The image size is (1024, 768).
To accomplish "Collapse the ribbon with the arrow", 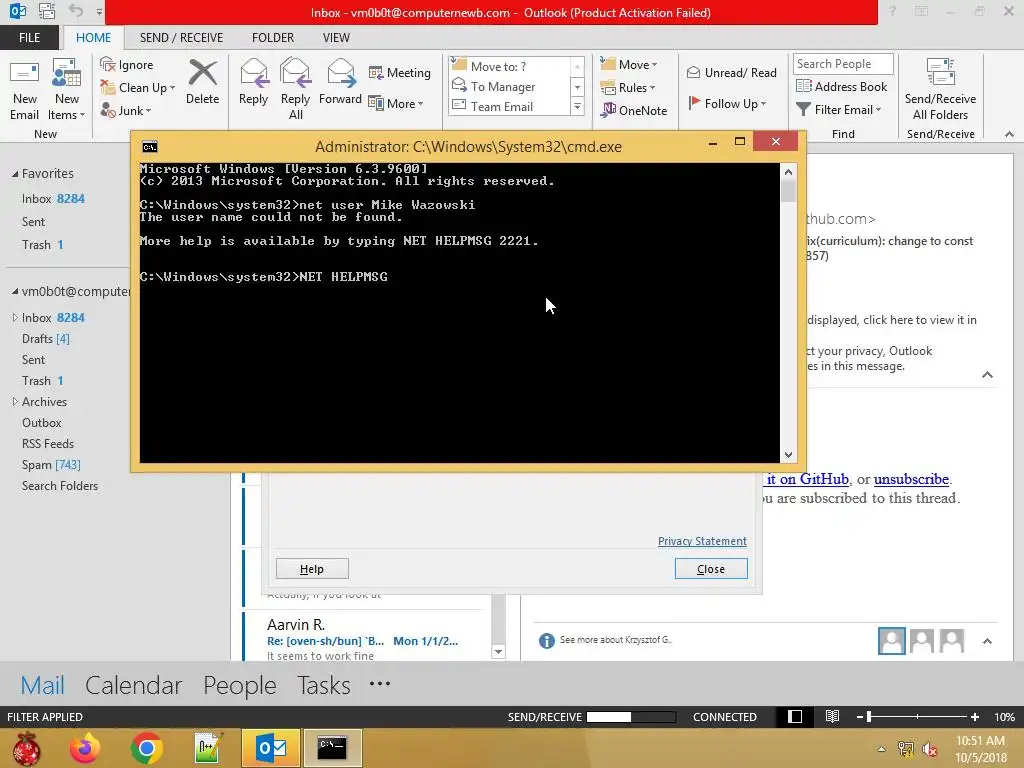I will (x=1009, y=134).
